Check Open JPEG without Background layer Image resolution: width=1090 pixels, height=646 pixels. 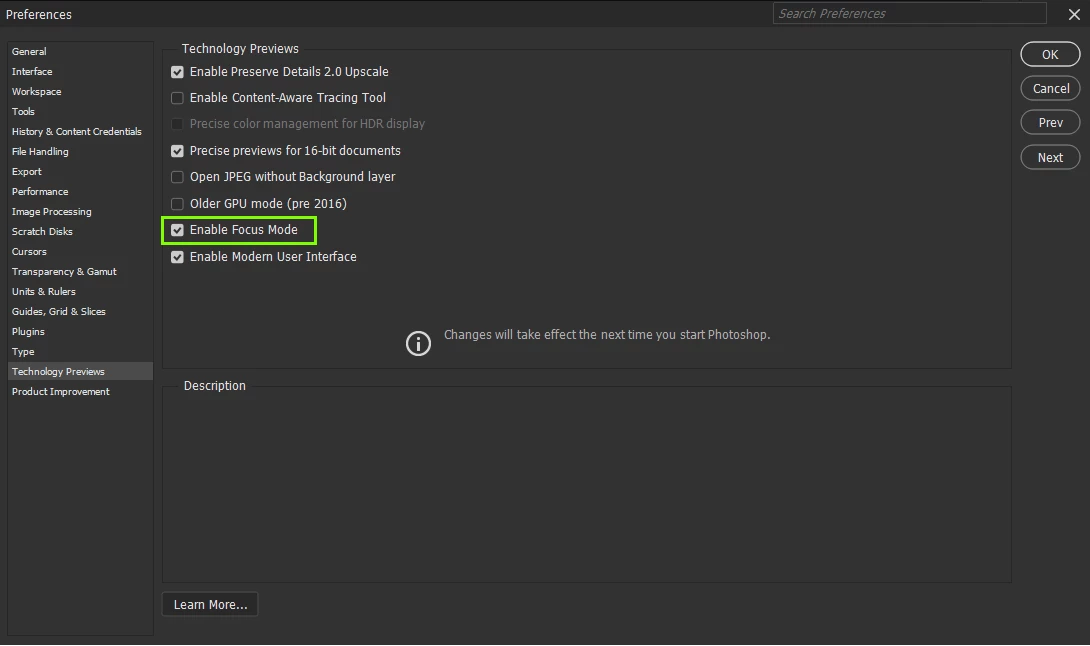[x=177, y=177]
